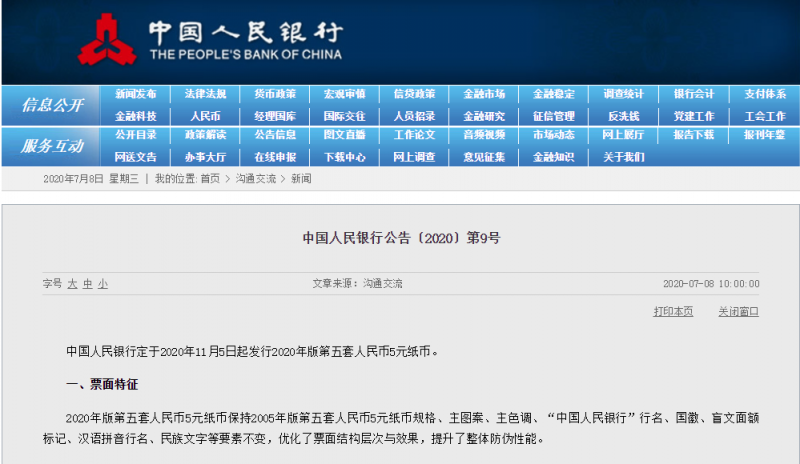Select 关于我们 navigation item

click(x=623, y=157)
